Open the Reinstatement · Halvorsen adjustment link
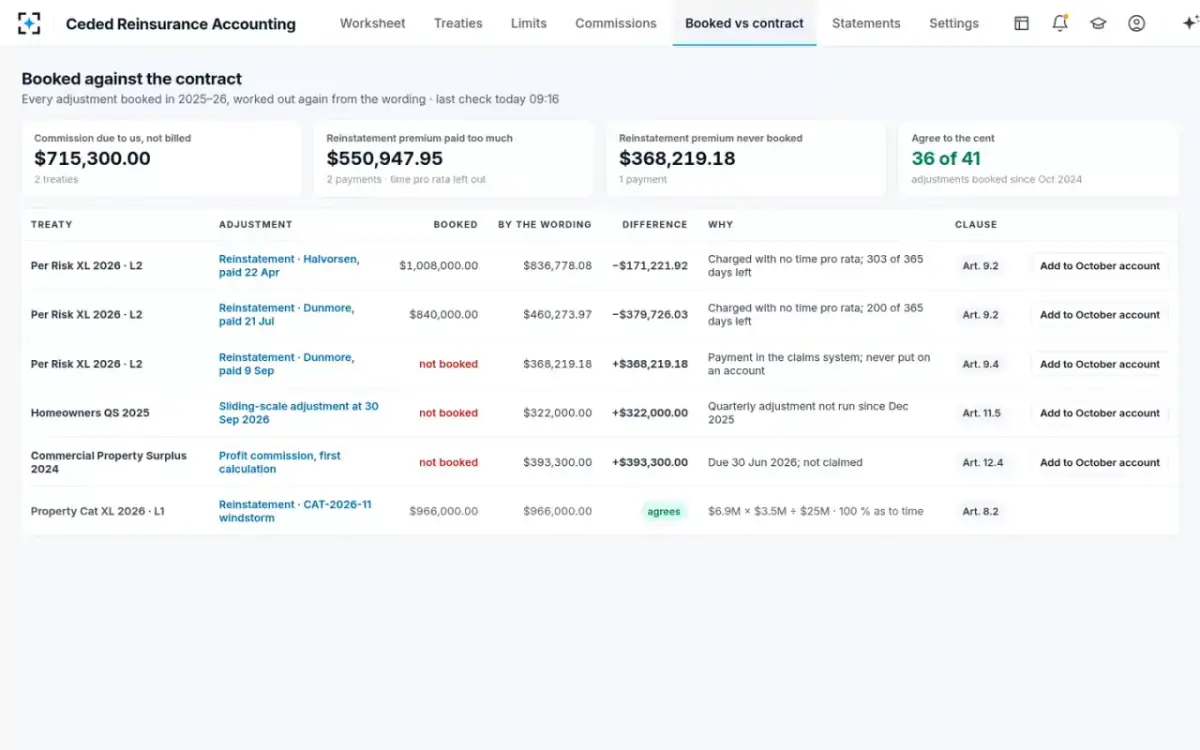Screen dimensions: 1200x750 tap(289, 266)
